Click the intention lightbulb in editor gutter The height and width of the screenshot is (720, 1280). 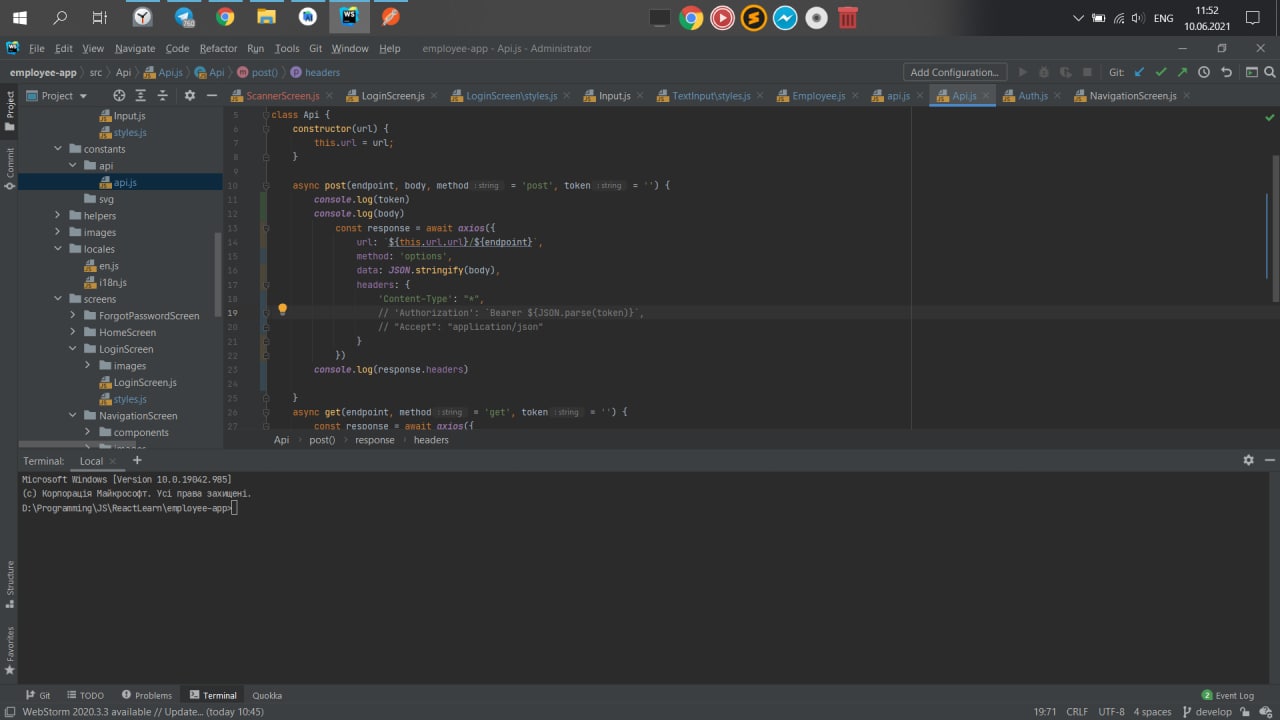282,310
